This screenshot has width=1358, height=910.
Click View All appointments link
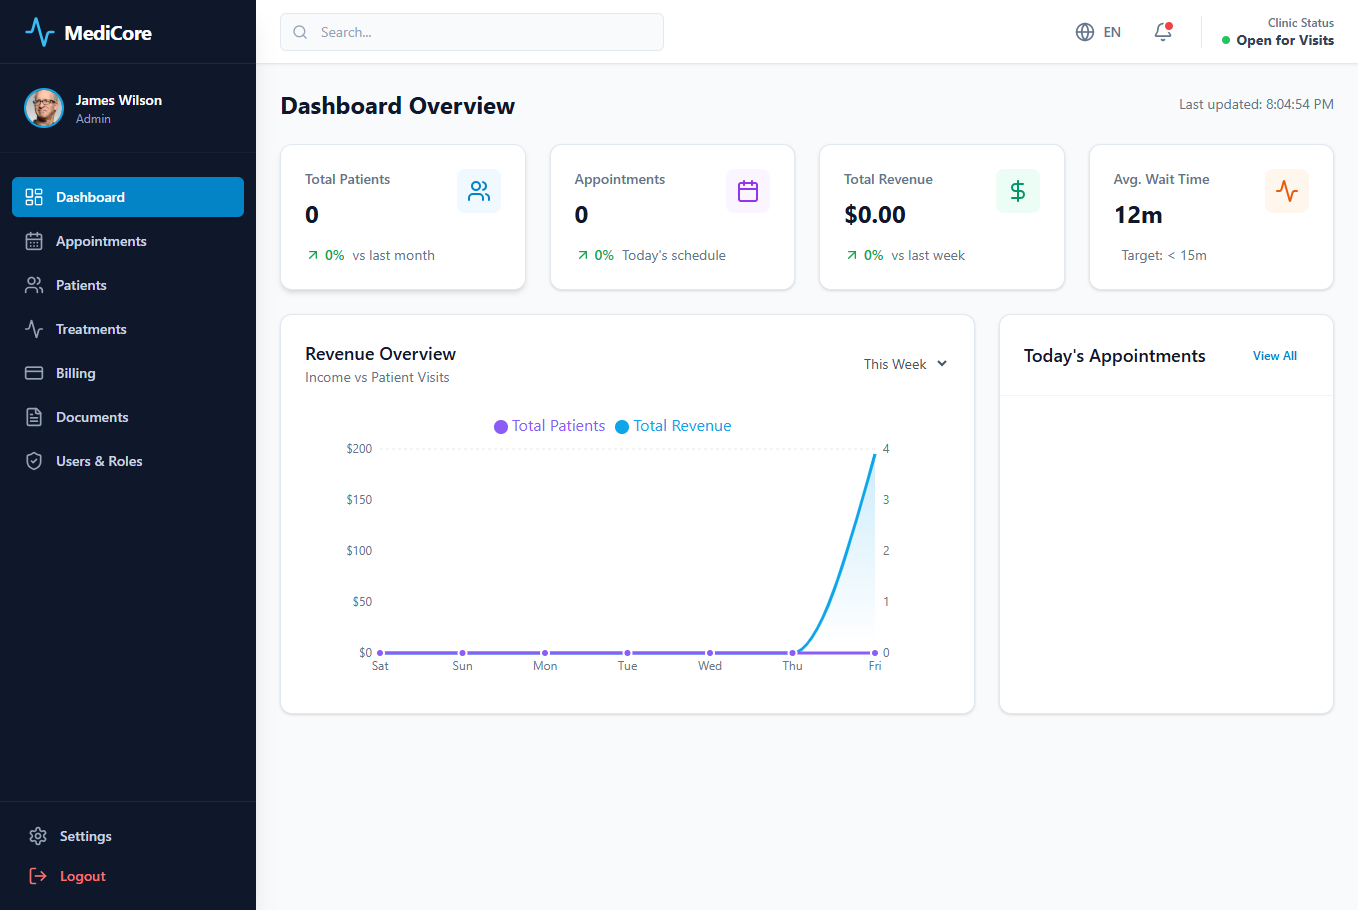(1275, 356)
